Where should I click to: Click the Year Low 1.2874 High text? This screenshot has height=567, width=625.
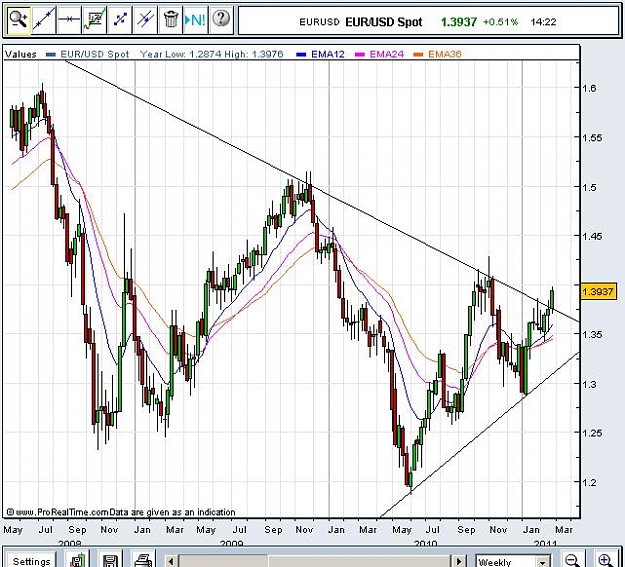211,54
